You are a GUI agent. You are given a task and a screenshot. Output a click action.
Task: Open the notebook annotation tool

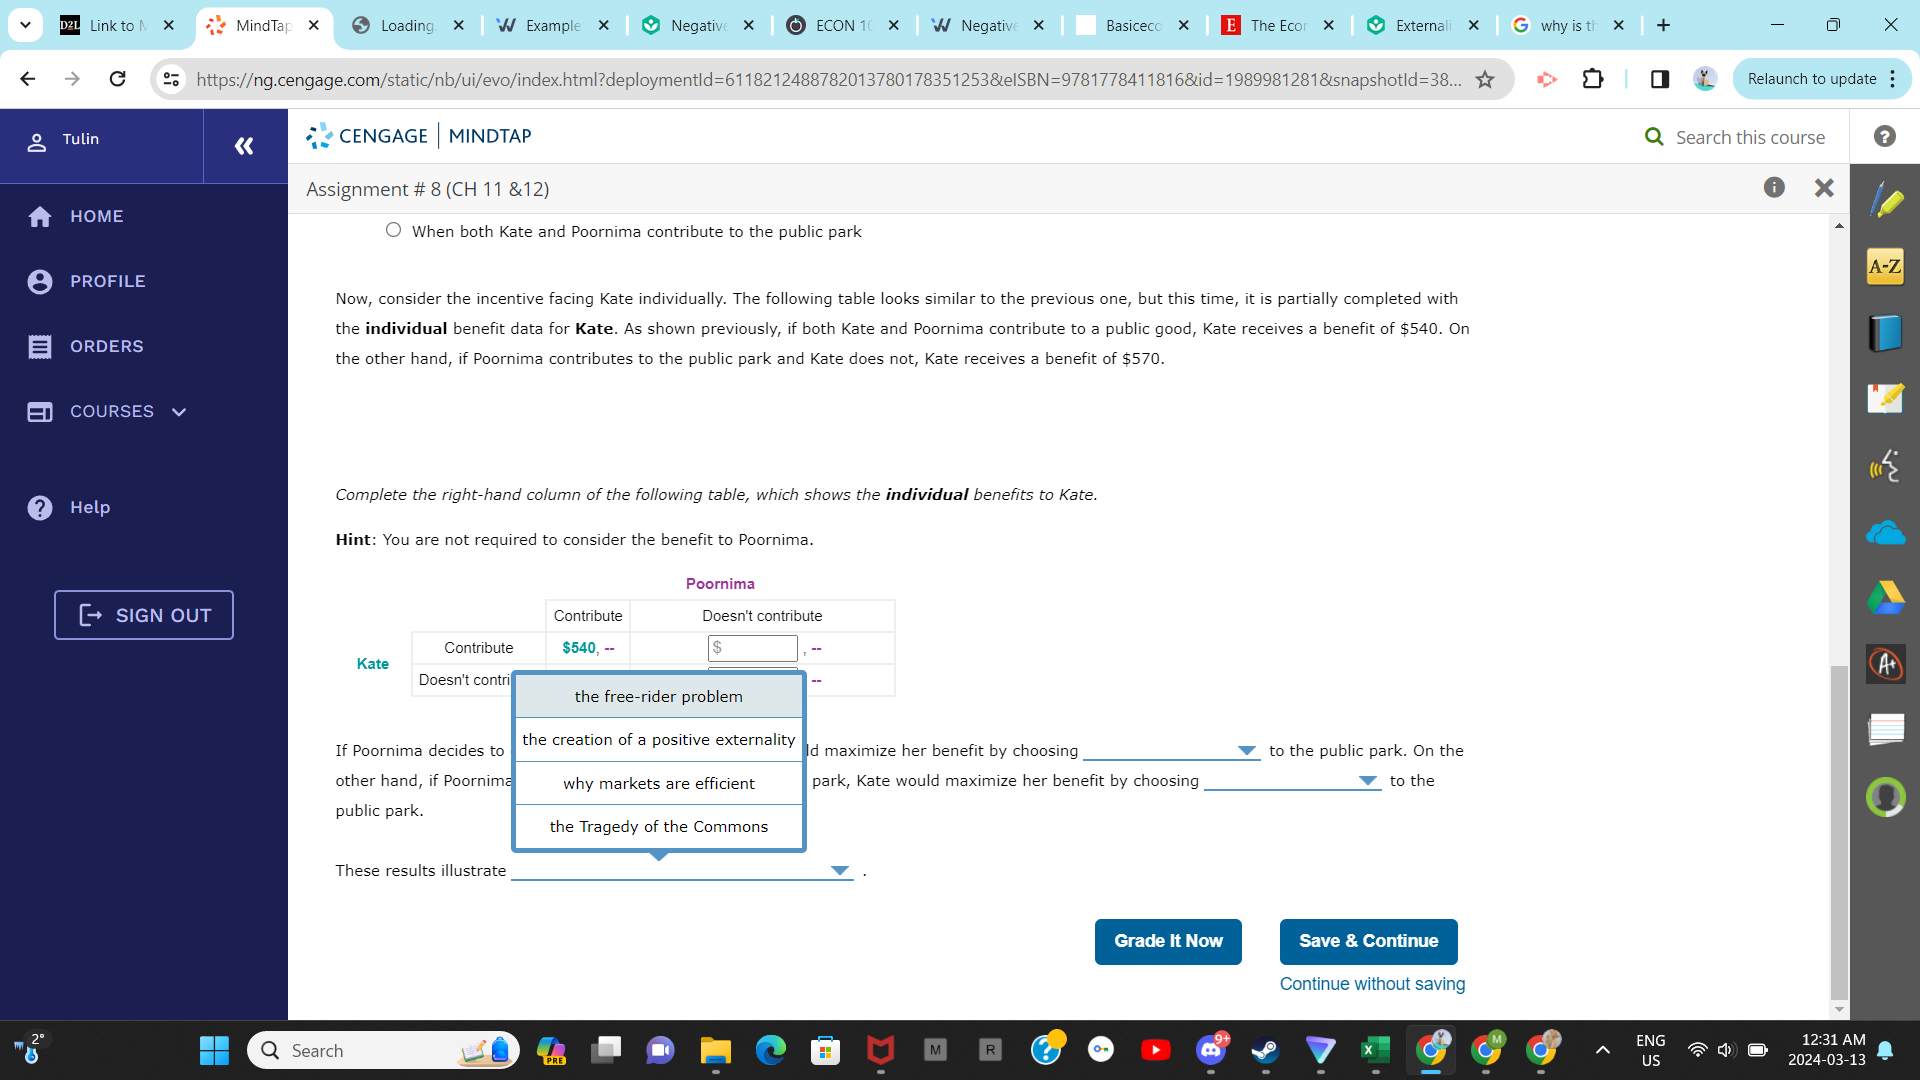(x=1886, y=398)
